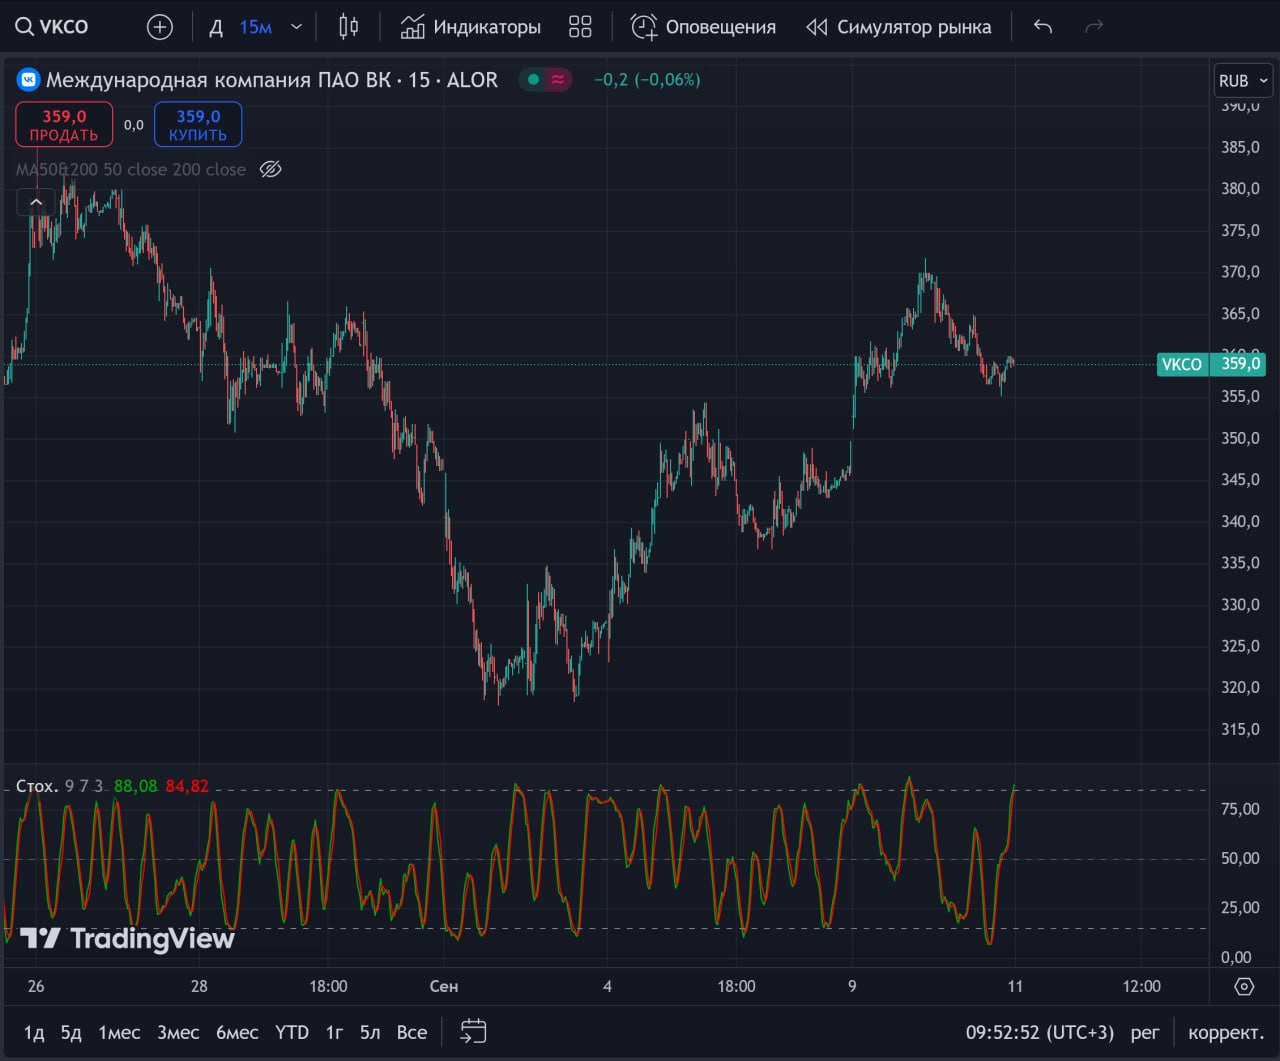Image resolution: width=1280 pixels, height=1061 pixels.
Task: Click the 09:52:52 (UTC+3) timezone clock
Action: click(x=1040, y=1032)
